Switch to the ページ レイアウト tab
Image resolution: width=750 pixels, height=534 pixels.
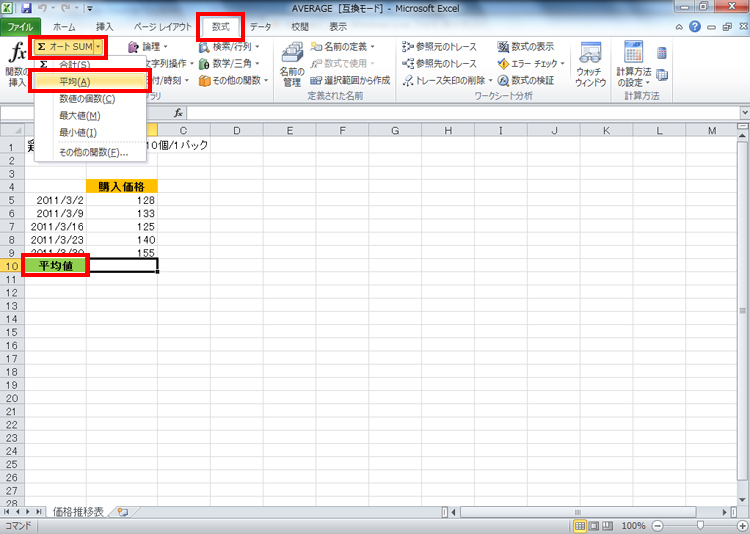[x=163, y=27]
